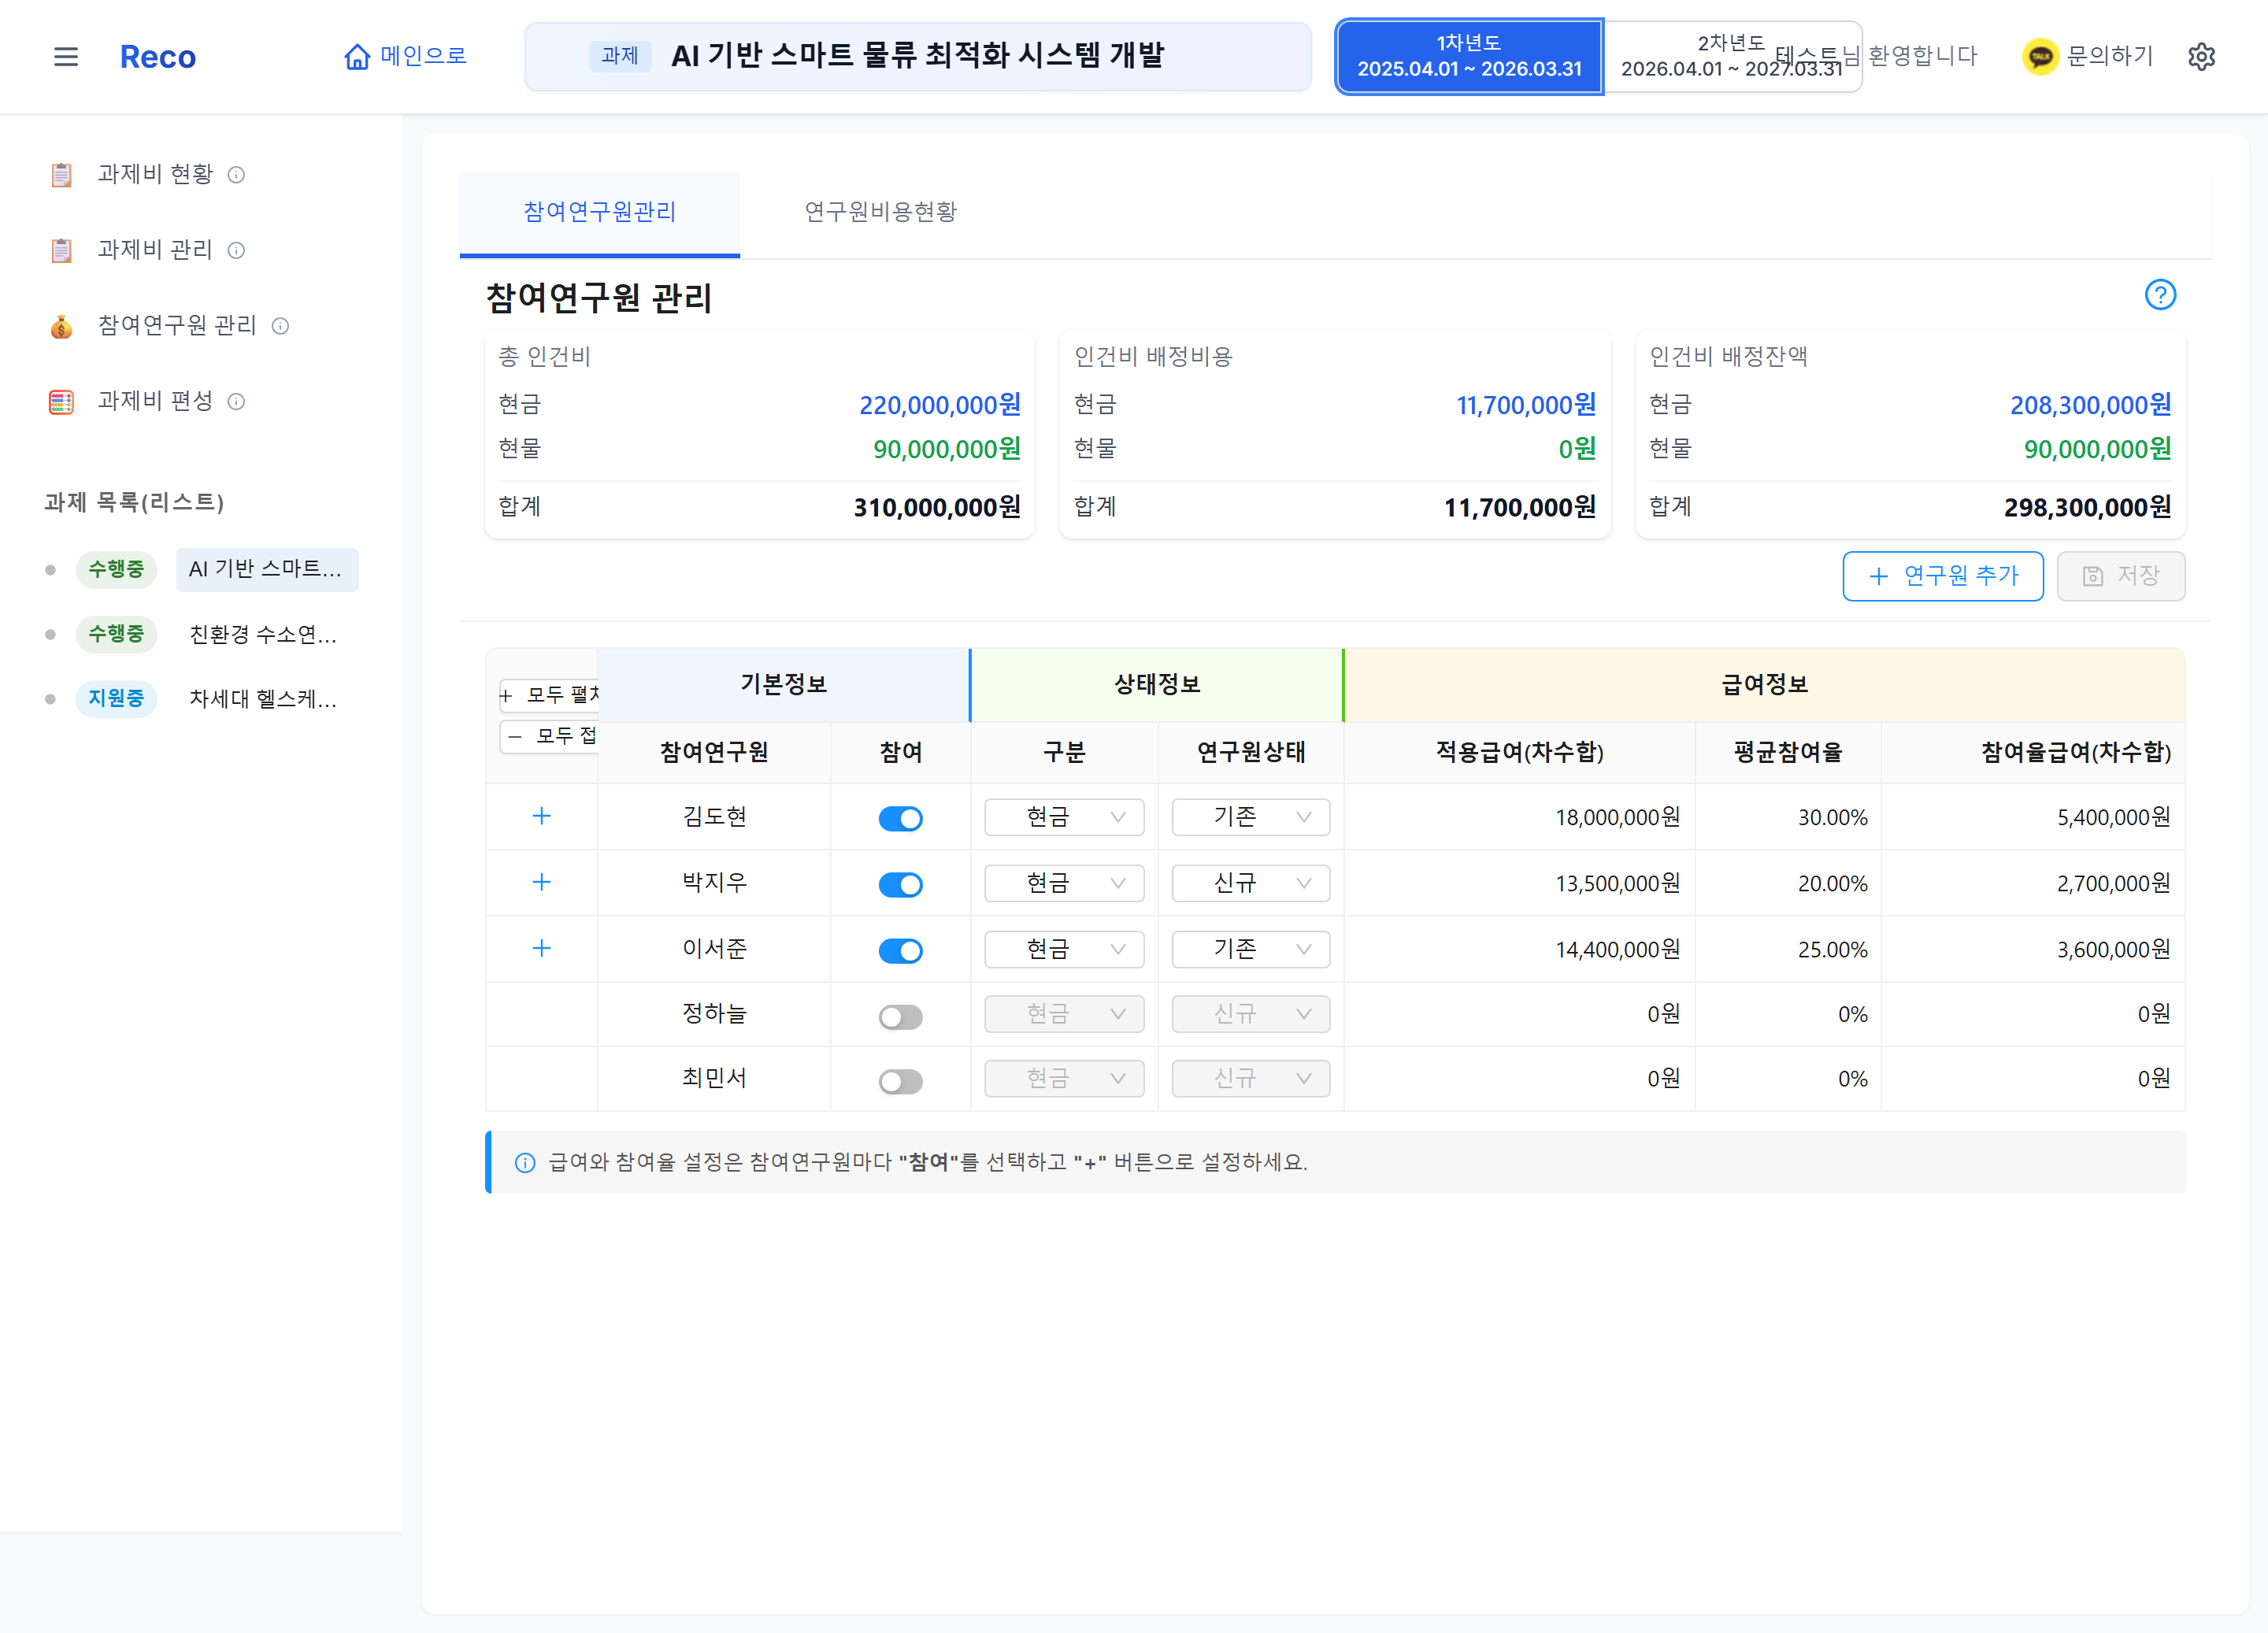Select project 친환경 수소연... in list

point(263,635)
